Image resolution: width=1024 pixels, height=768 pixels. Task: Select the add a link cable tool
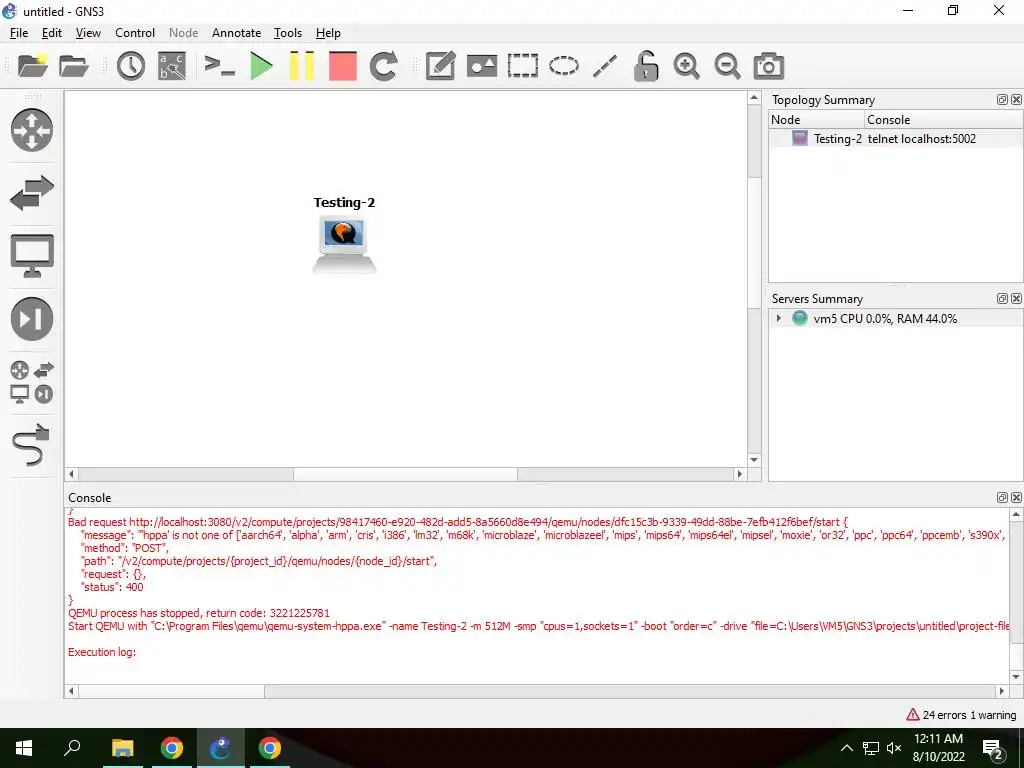click(31, 445)
